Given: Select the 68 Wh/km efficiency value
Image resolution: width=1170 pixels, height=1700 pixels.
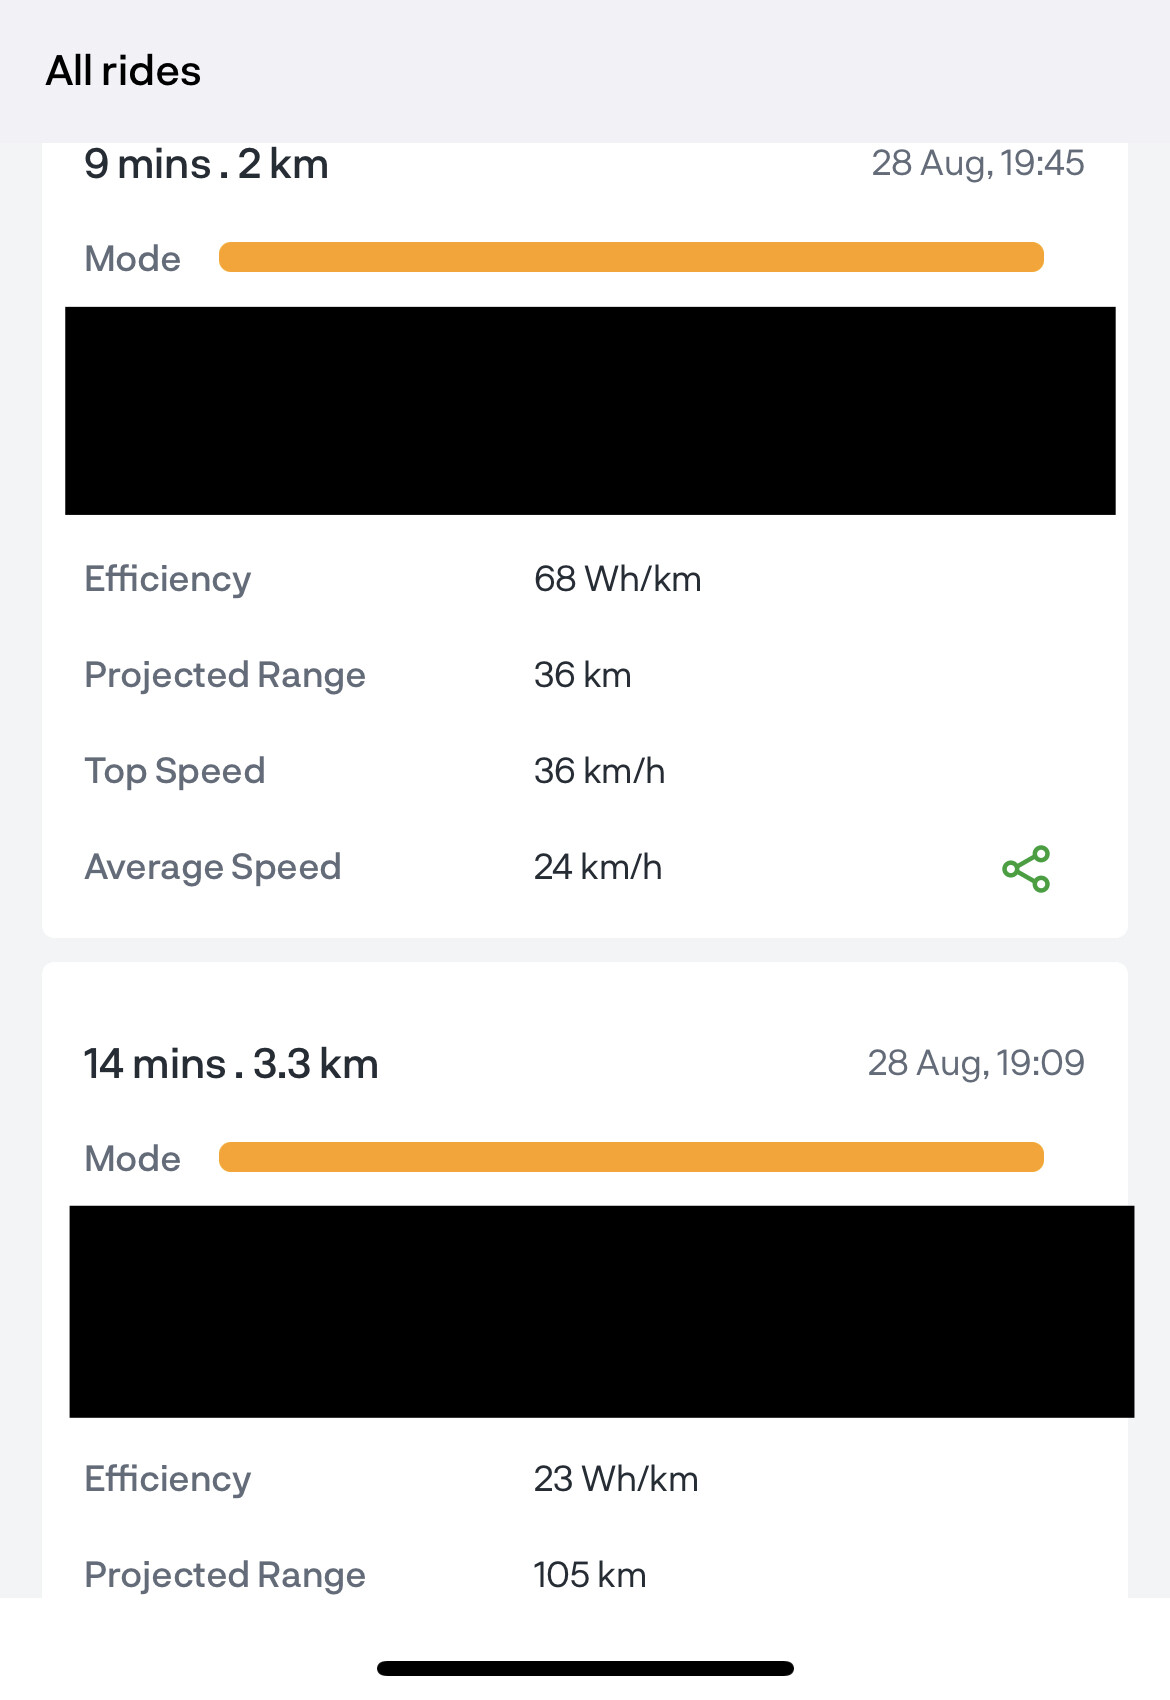Looking at the screenshot, I should (x=618, y=579).
